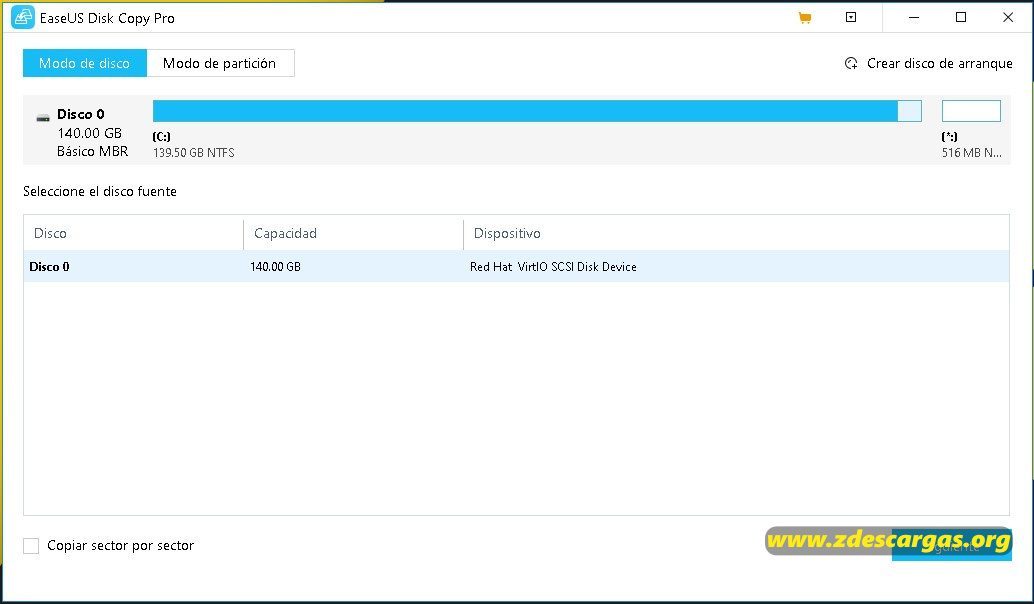Click the EaseUS Disk Copy app logo
Image resolution: width=1034 pixels, height=604 pixels.
click(x=23, y=18)
